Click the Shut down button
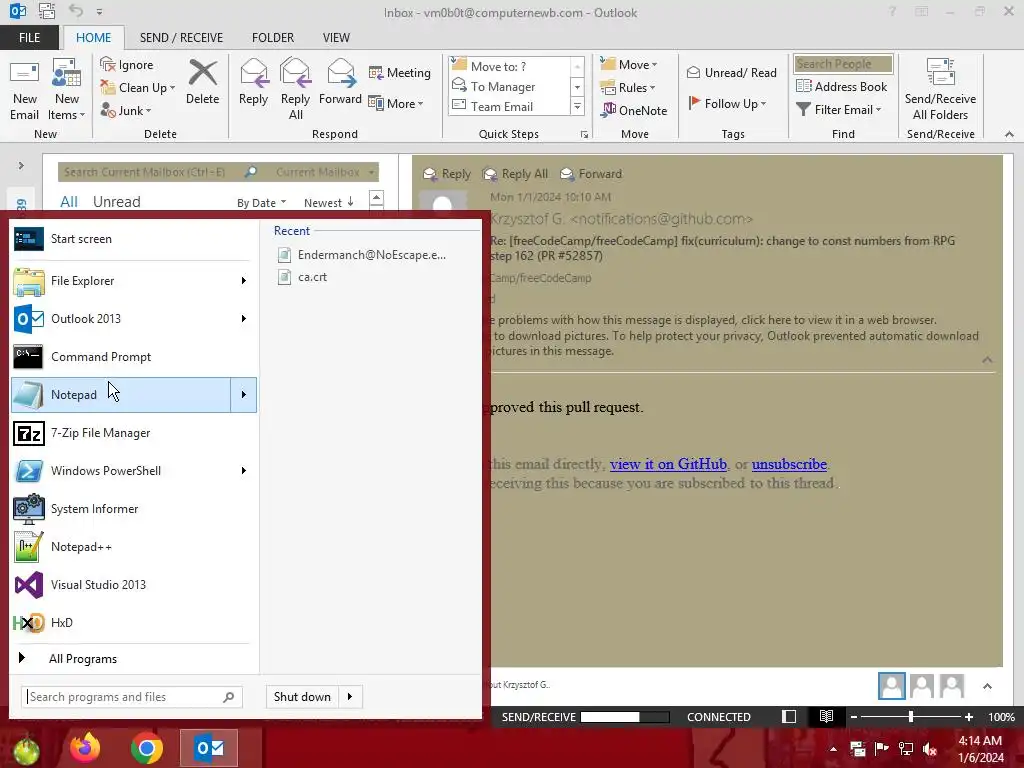 [x=302, y=697]
